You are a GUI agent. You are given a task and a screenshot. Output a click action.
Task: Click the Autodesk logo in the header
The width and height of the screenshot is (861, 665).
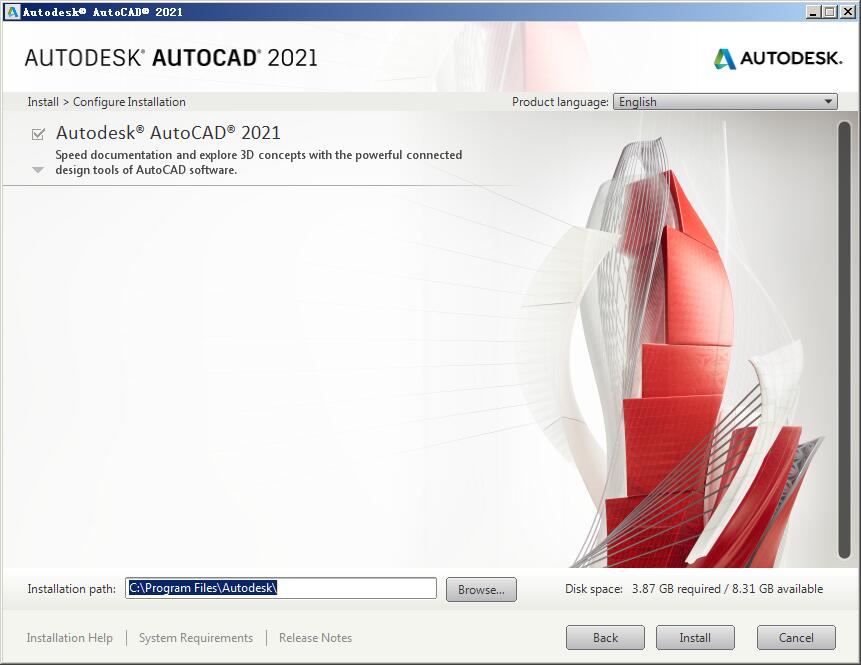[x=778, y=58]
